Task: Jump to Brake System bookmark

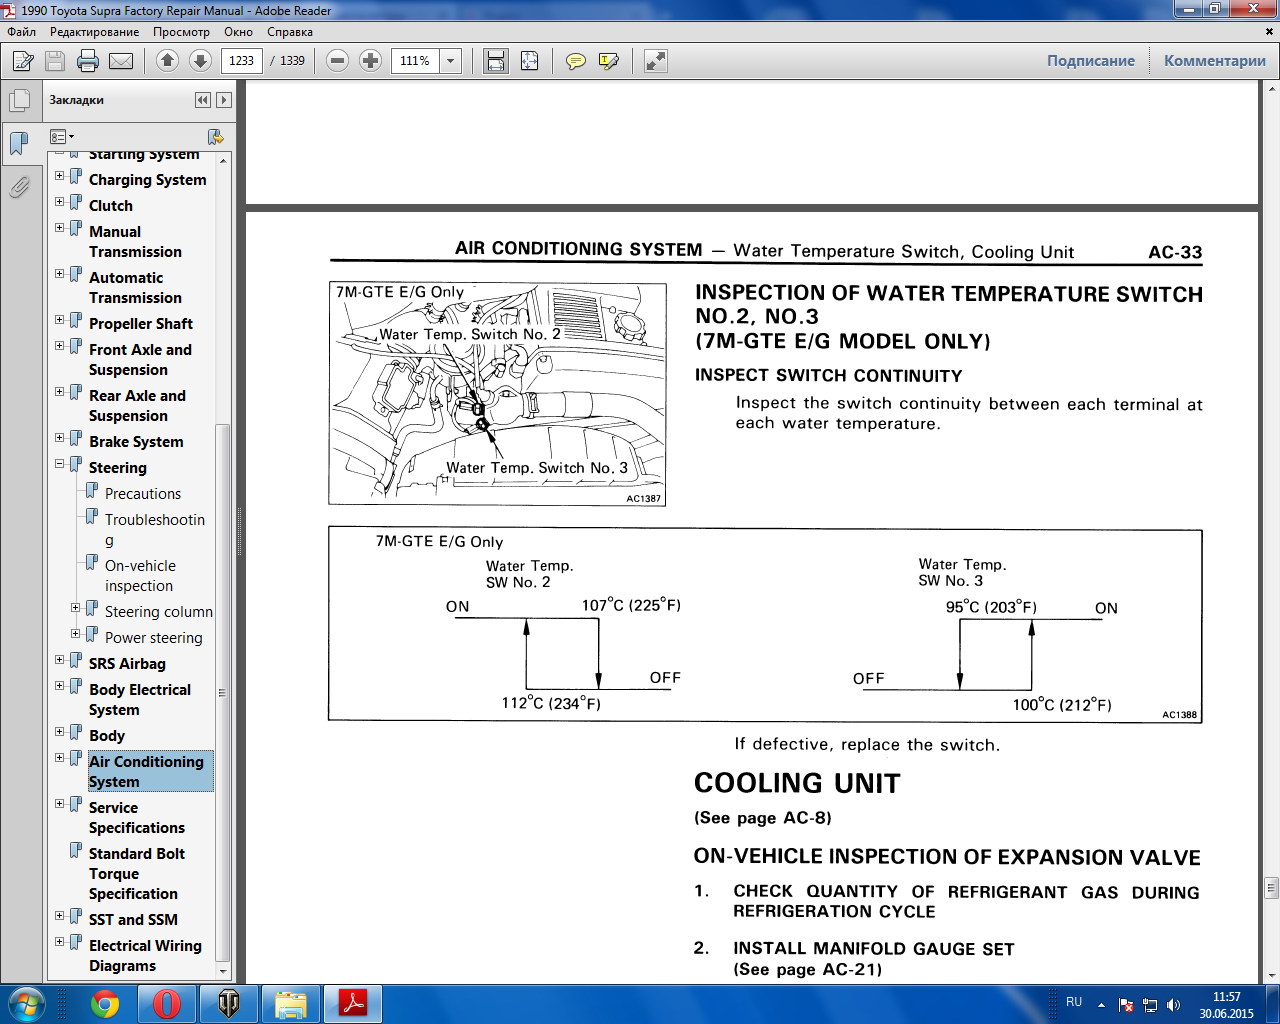Action: 136,442
